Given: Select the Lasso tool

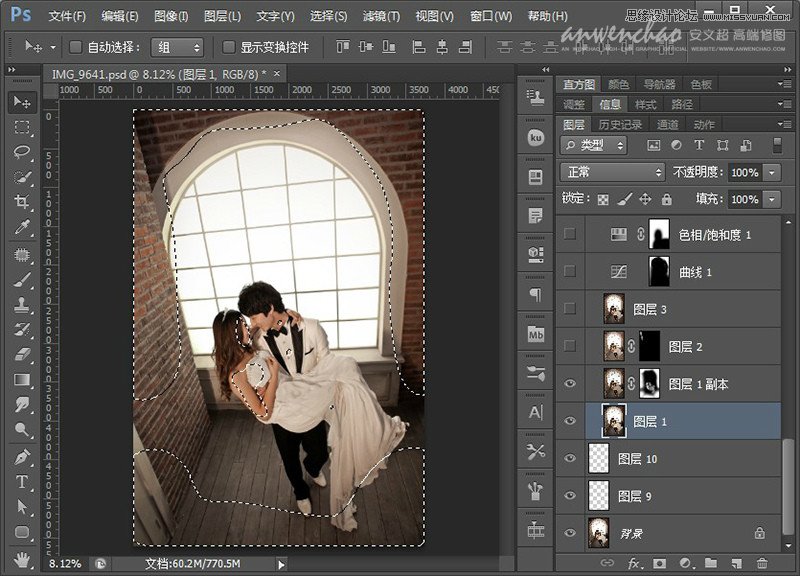Looking at the screenshot, I should (x=15, y=150).
